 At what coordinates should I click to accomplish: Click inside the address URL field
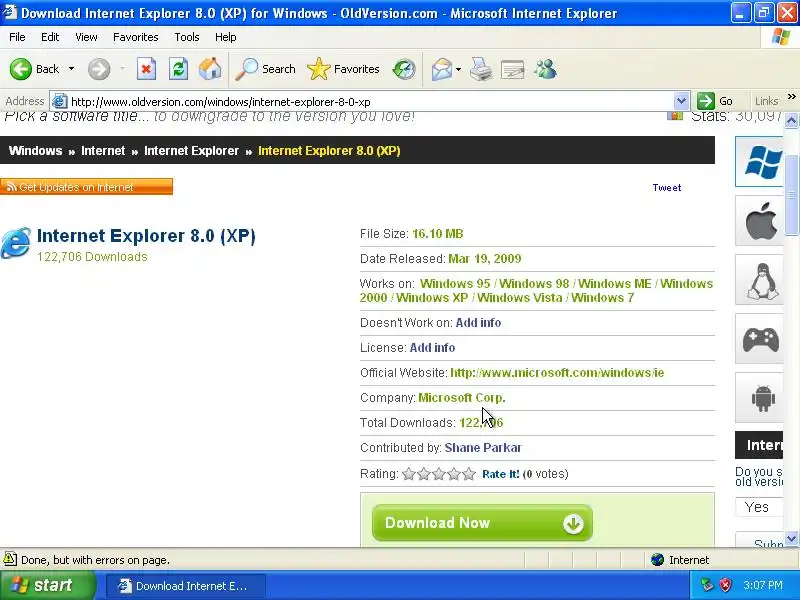(x=370, y=102)
